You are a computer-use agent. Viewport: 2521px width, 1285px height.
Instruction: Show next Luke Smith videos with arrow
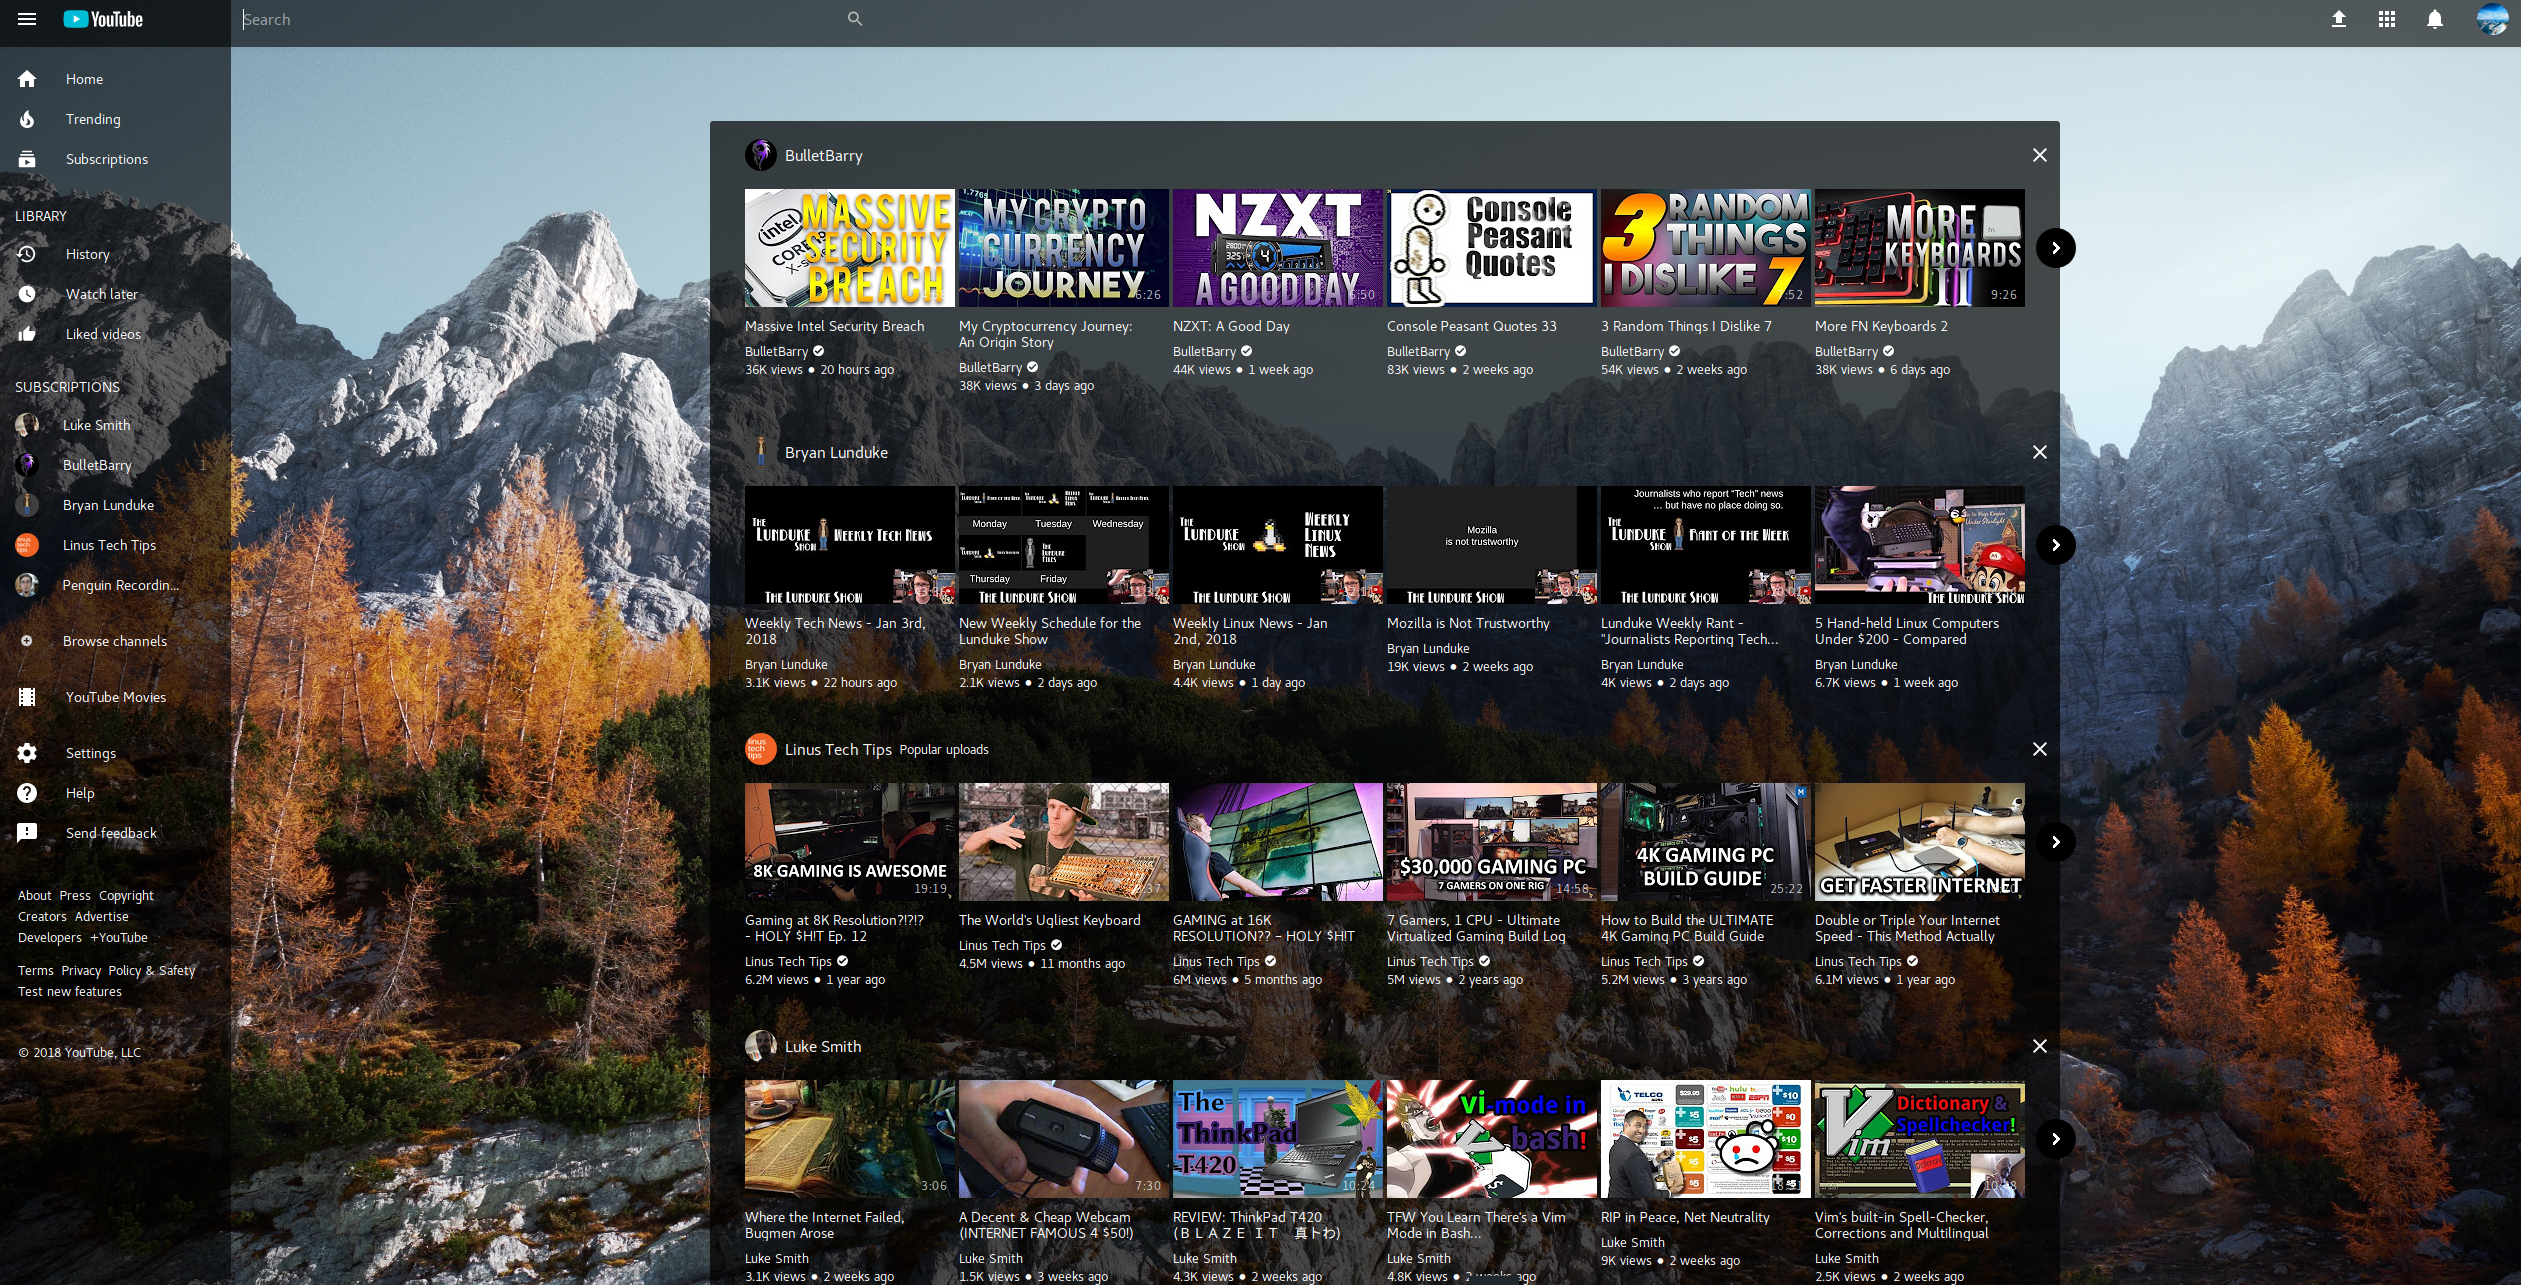[2056, 1139]
